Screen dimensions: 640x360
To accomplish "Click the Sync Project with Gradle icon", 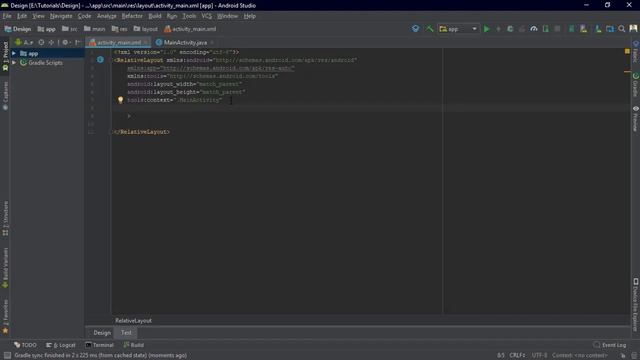I will [x=571, y=29].
